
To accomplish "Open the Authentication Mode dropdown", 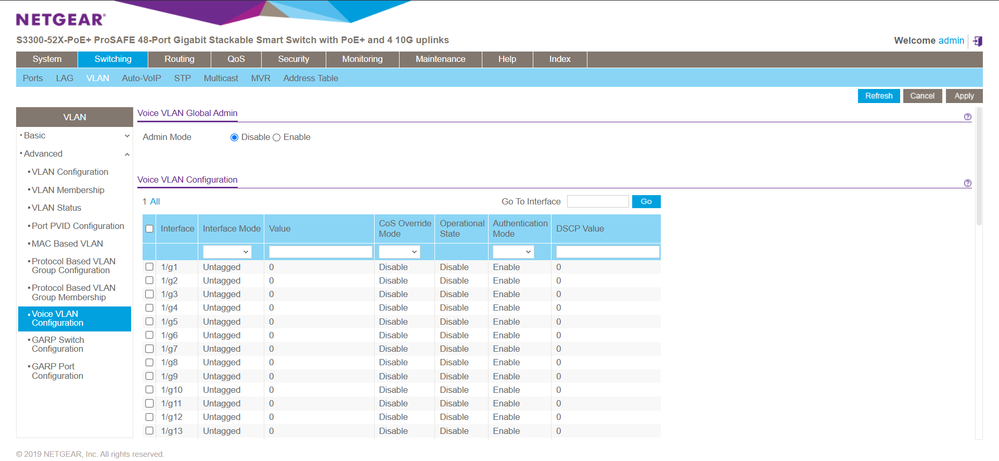I will point(513,252).
